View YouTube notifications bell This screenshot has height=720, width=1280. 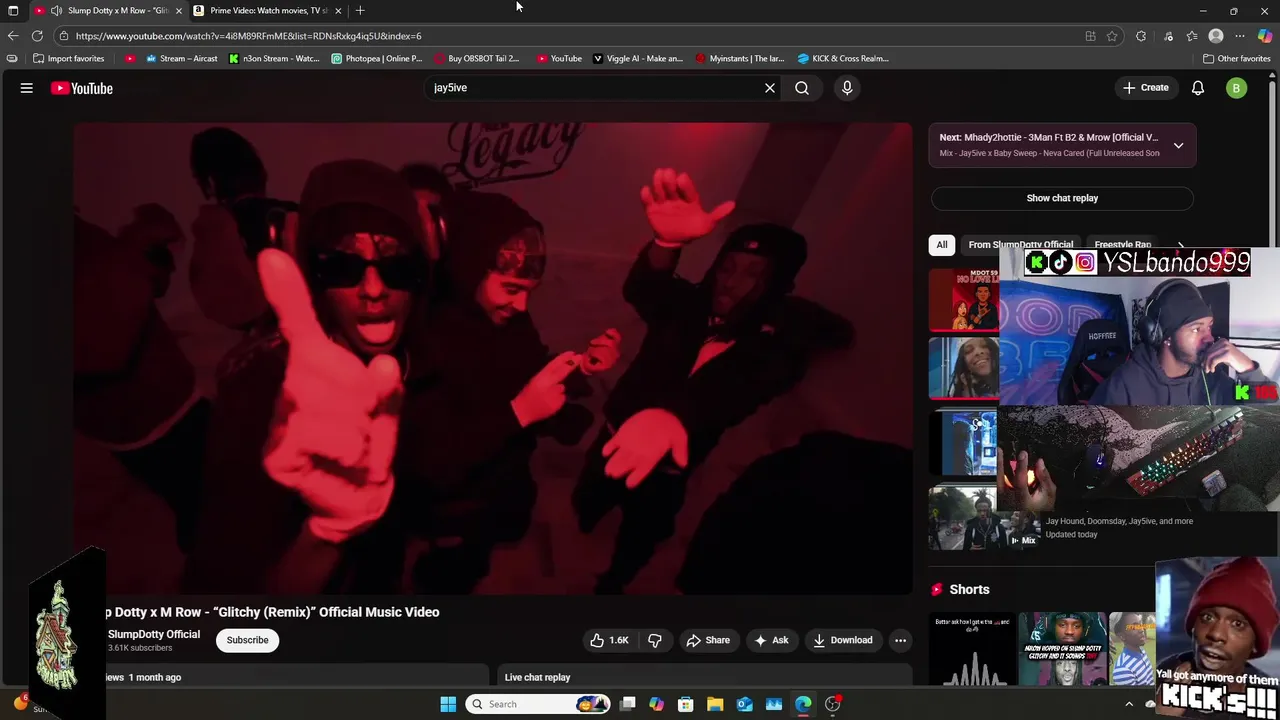(x=1198, y=88)
